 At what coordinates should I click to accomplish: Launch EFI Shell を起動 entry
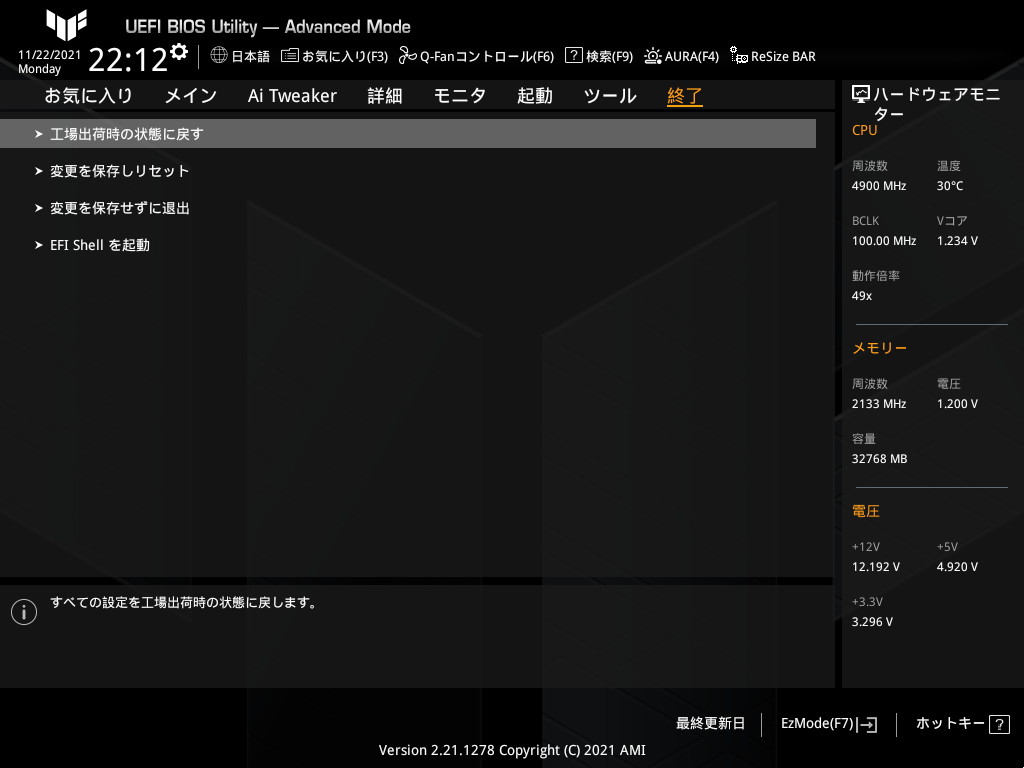click(100, 245)
